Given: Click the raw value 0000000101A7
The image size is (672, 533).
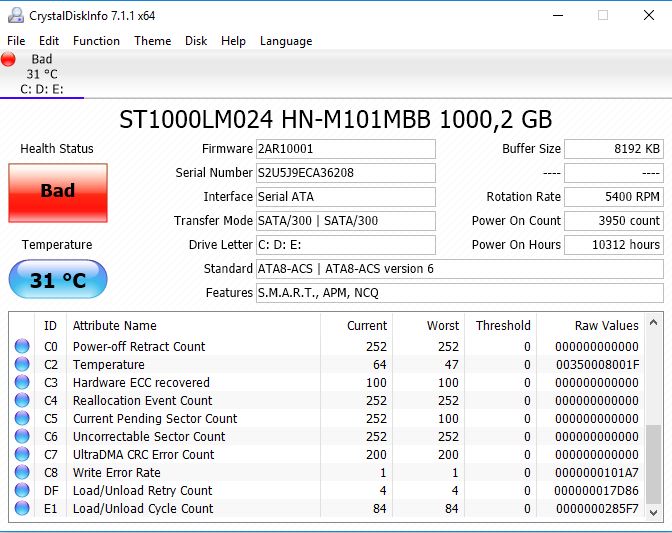Looking at the screenshot, I should (x=597, y=472).
